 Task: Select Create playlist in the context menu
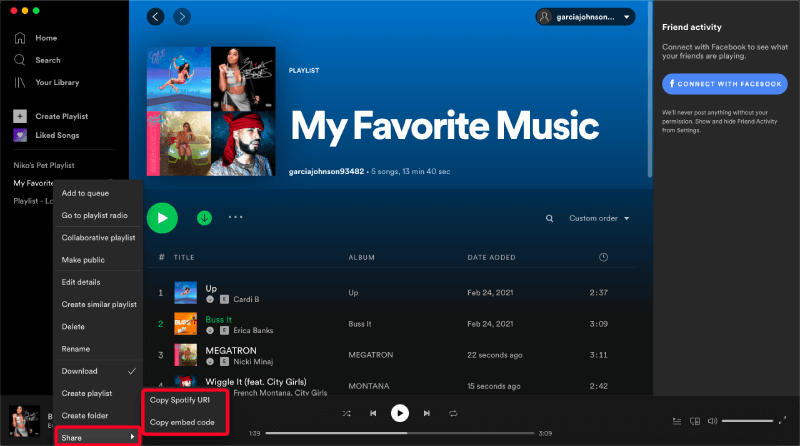point(97,393)
